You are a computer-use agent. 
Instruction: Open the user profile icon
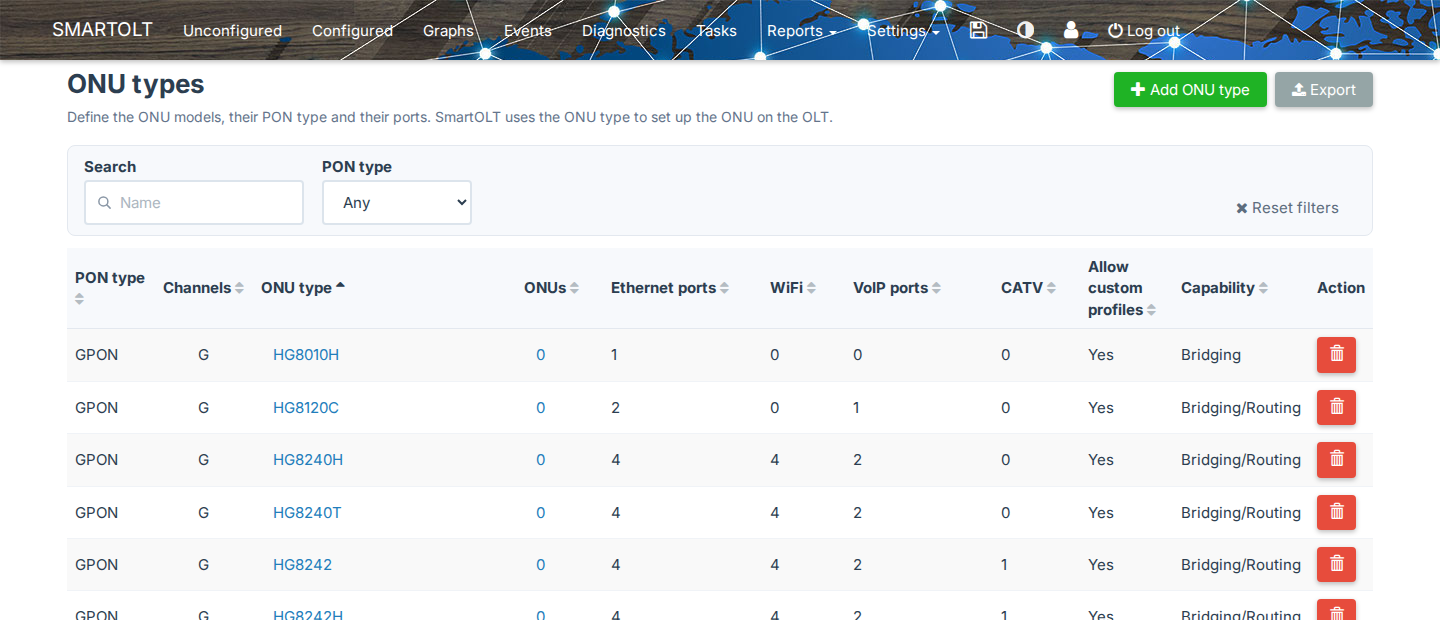1071,30
